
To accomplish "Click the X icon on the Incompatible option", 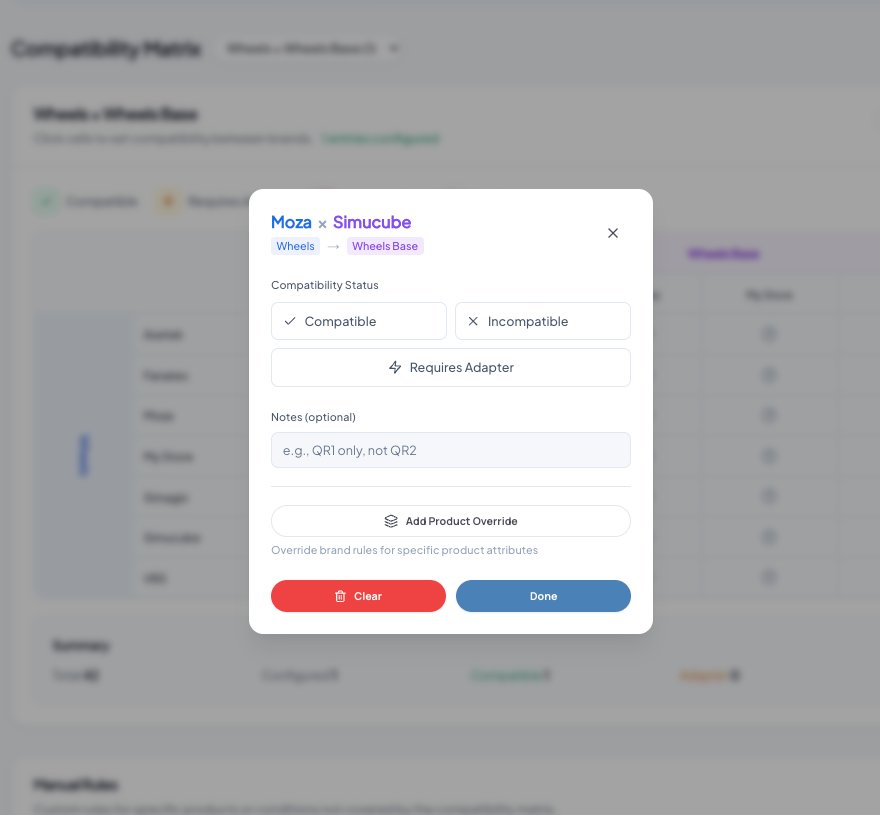I will 475,321.
